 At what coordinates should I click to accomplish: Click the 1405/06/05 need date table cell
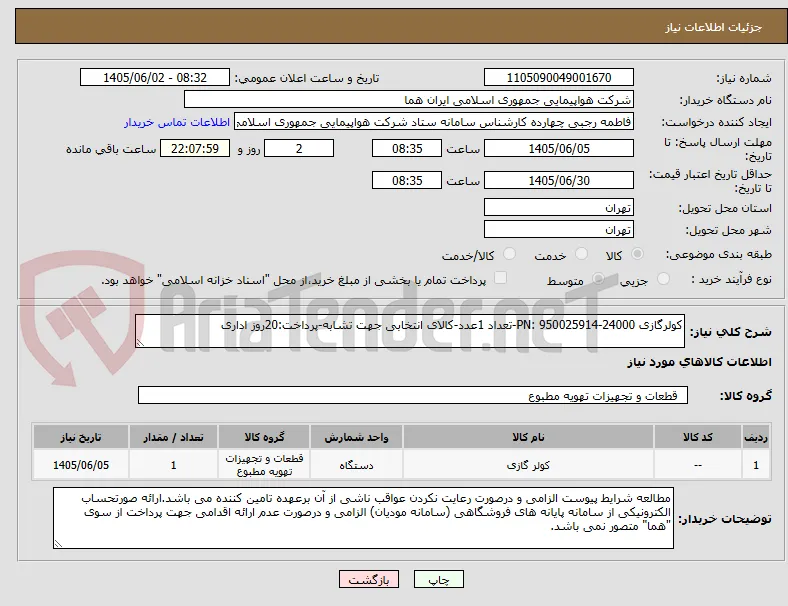click(81, 465)
